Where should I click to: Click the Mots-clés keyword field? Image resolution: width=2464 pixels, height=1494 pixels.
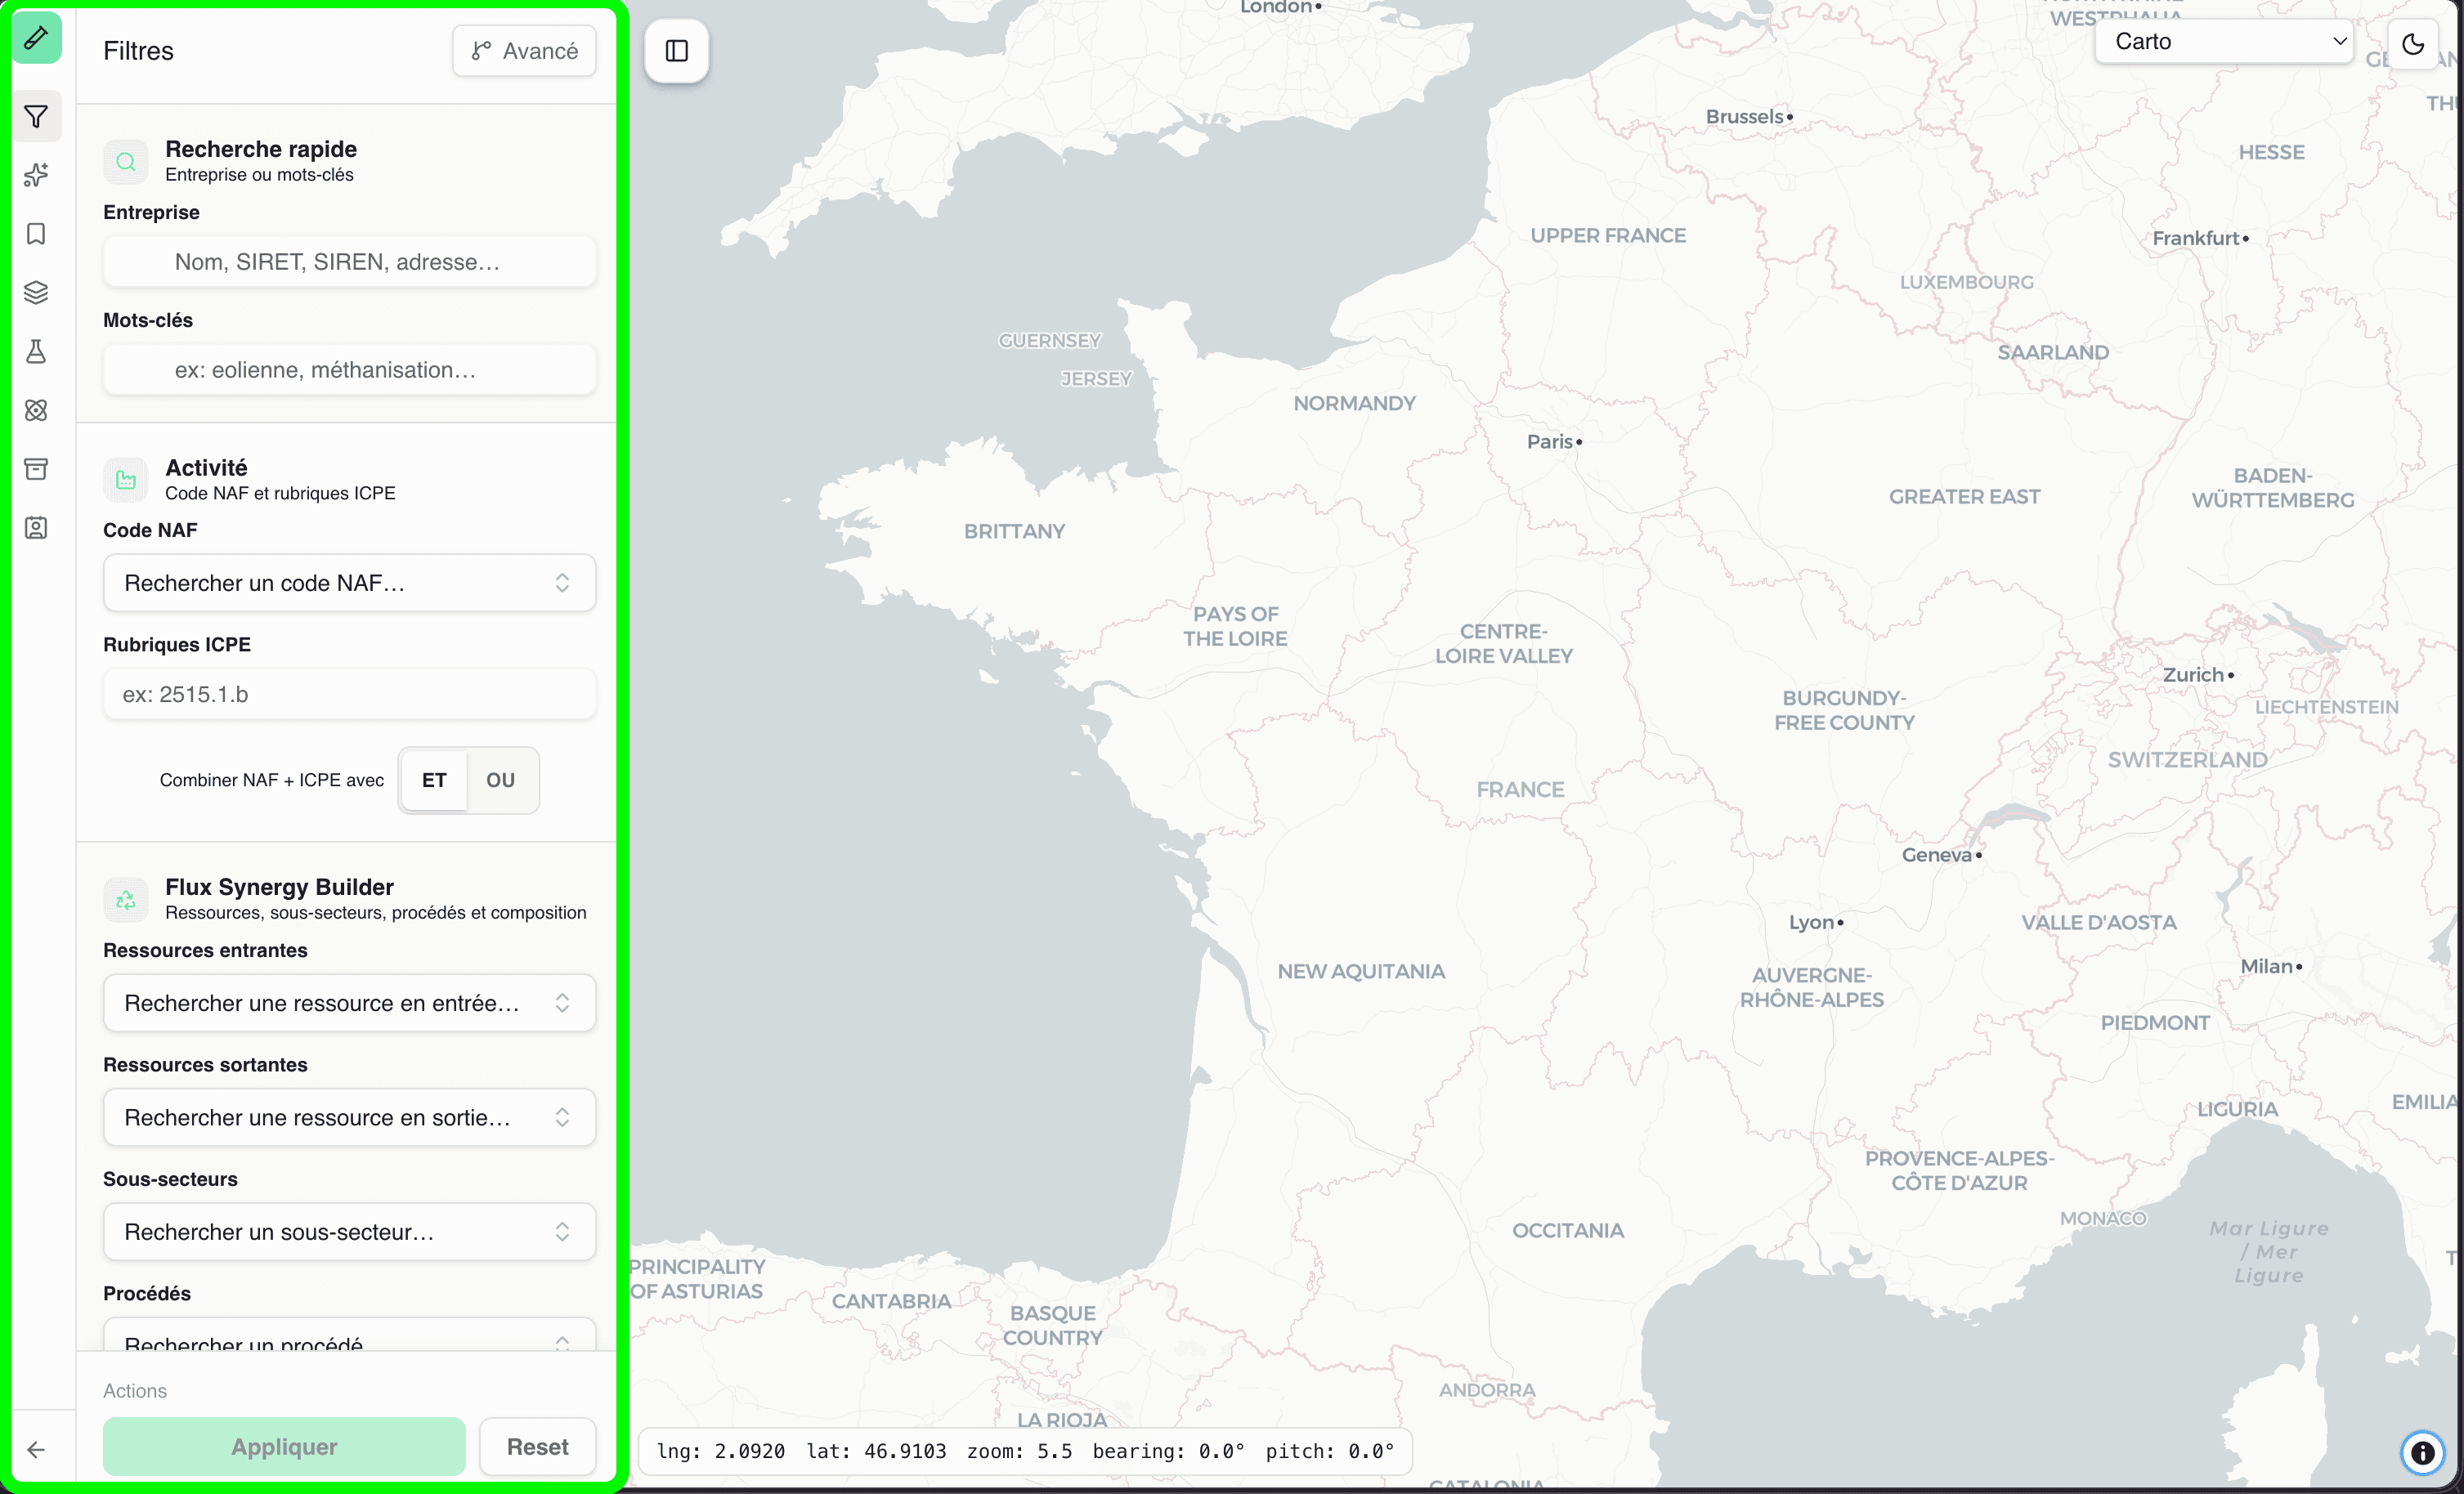tap(350, 370)
